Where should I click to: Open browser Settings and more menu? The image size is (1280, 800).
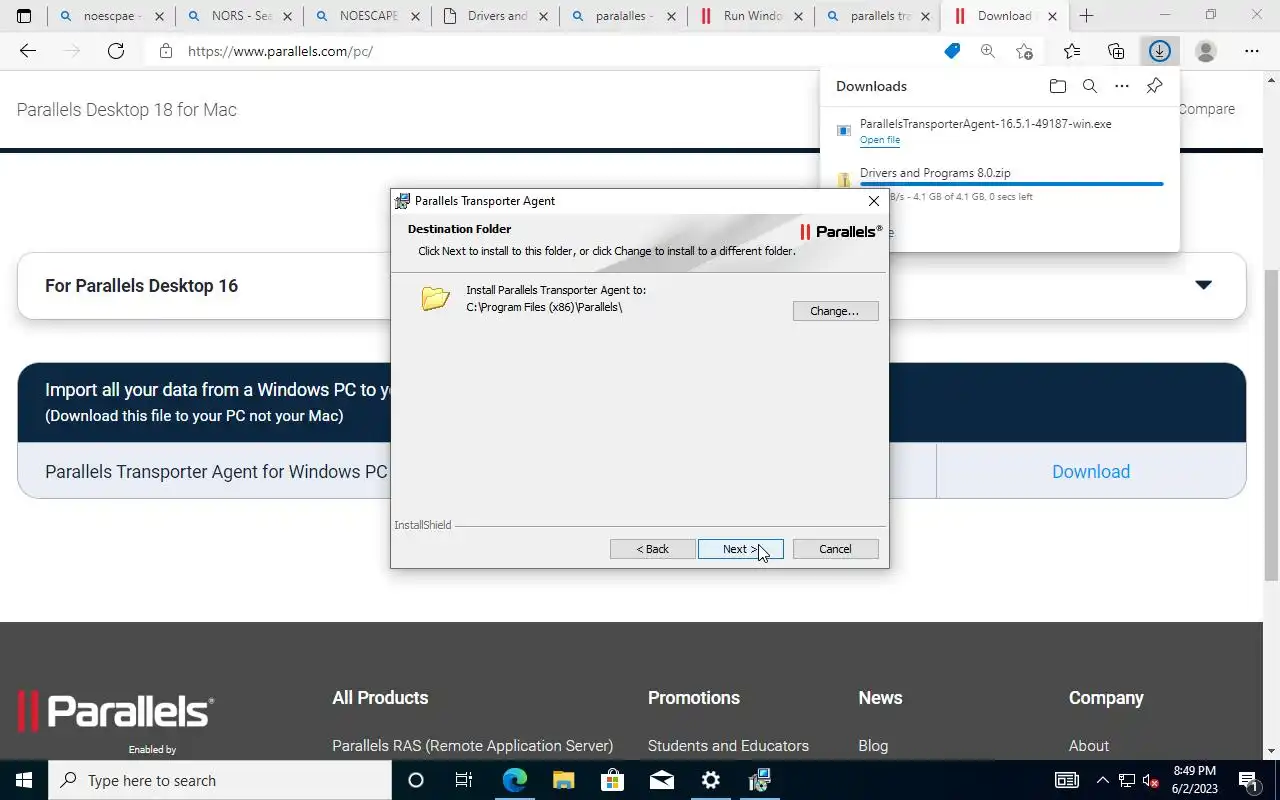(1252, 51)
